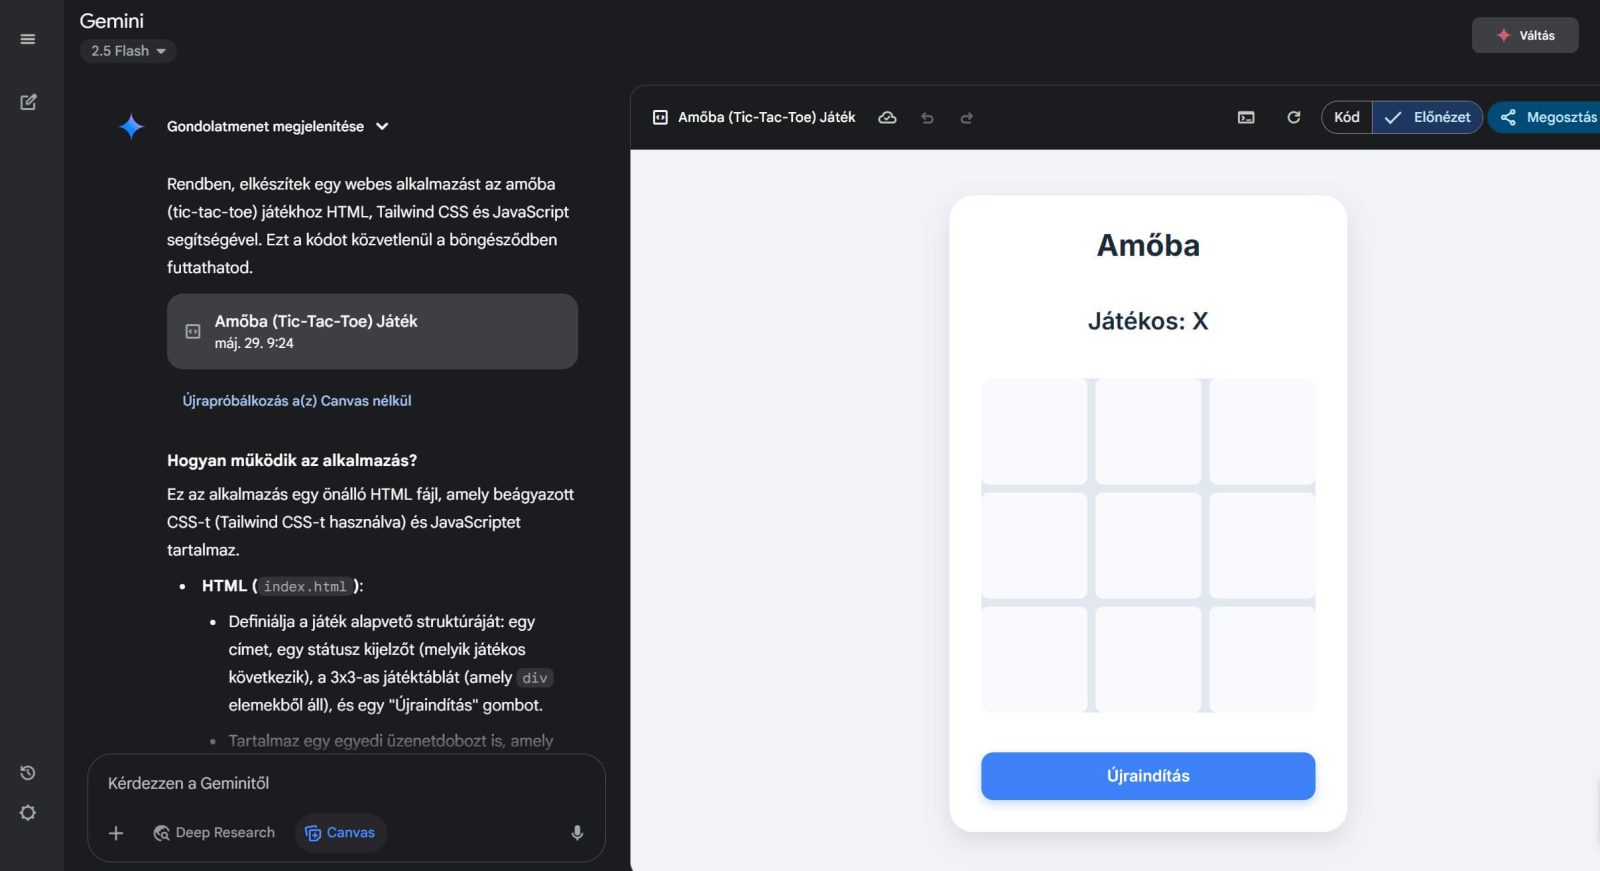This screenshot has width=1600, height=871.
Task: Open settings gear in sidebar
Action: click(x=28, y=813)
